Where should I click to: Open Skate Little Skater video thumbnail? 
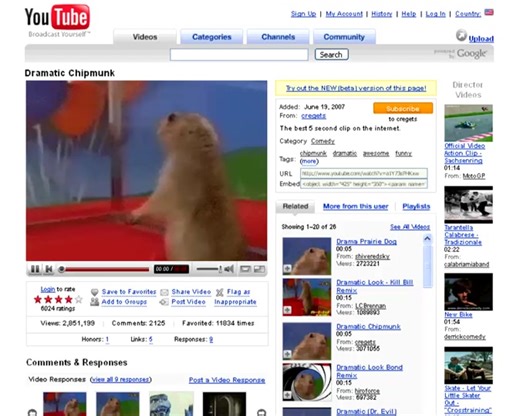[468, 365]
